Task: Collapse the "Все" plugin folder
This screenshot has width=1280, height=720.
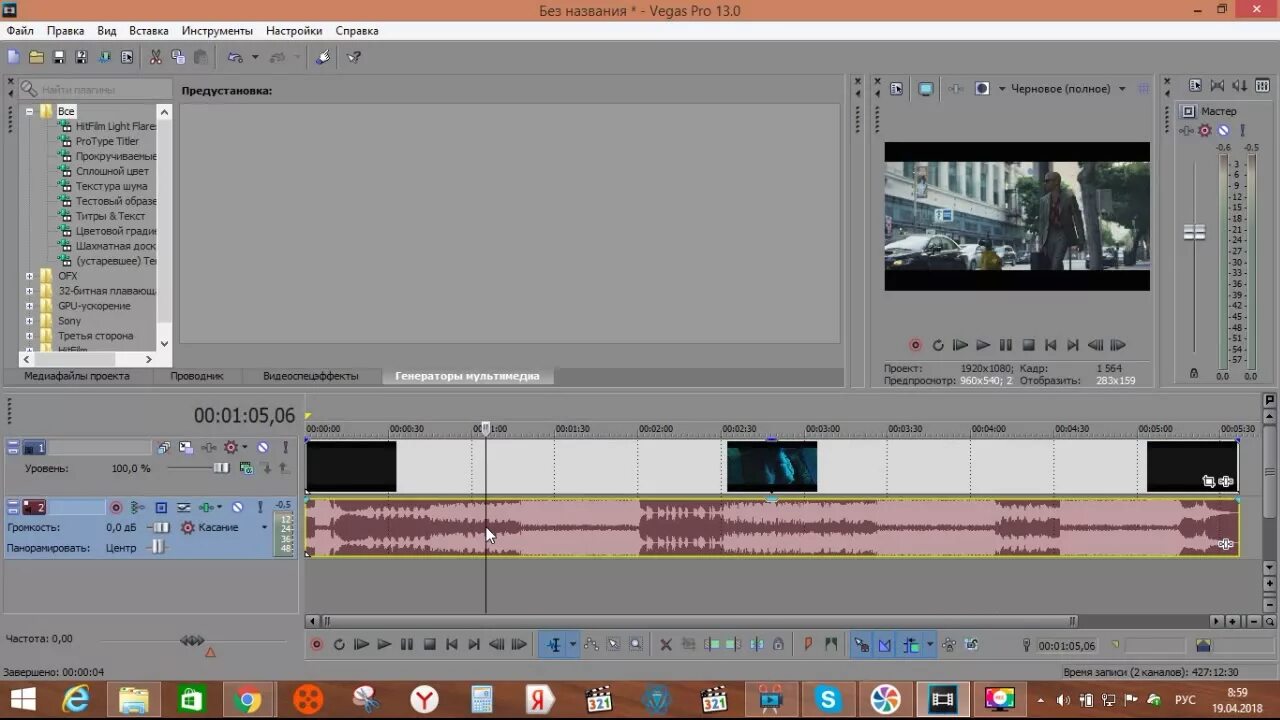Action: tap(30, 111)
